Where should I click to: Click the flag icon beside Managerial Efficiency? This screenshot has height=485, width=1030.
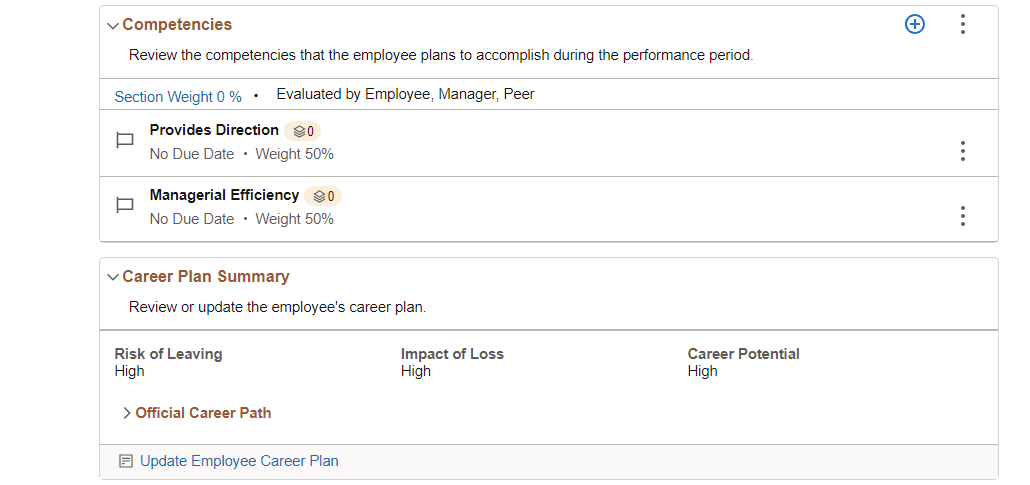tap(125, 206)
